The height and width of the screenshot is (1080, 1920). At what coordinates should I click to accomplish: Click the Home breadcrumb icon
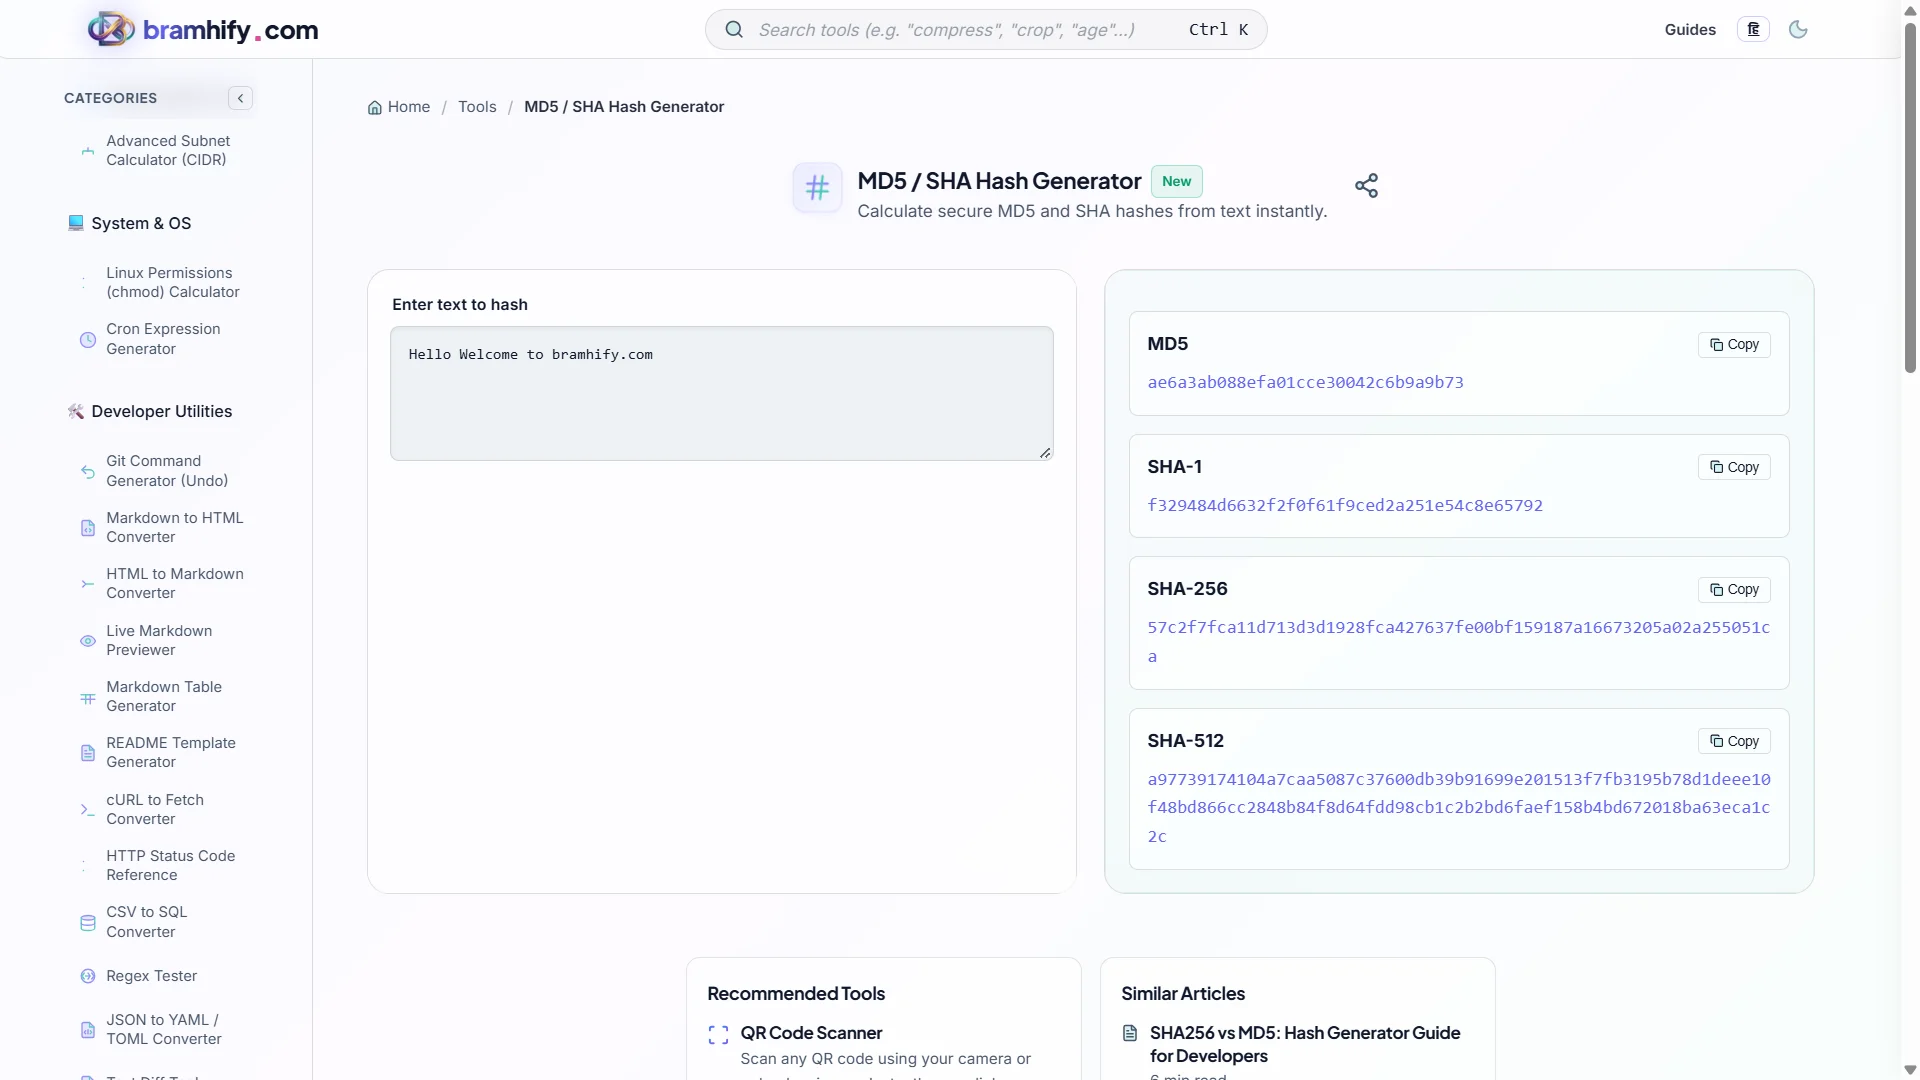375,107
